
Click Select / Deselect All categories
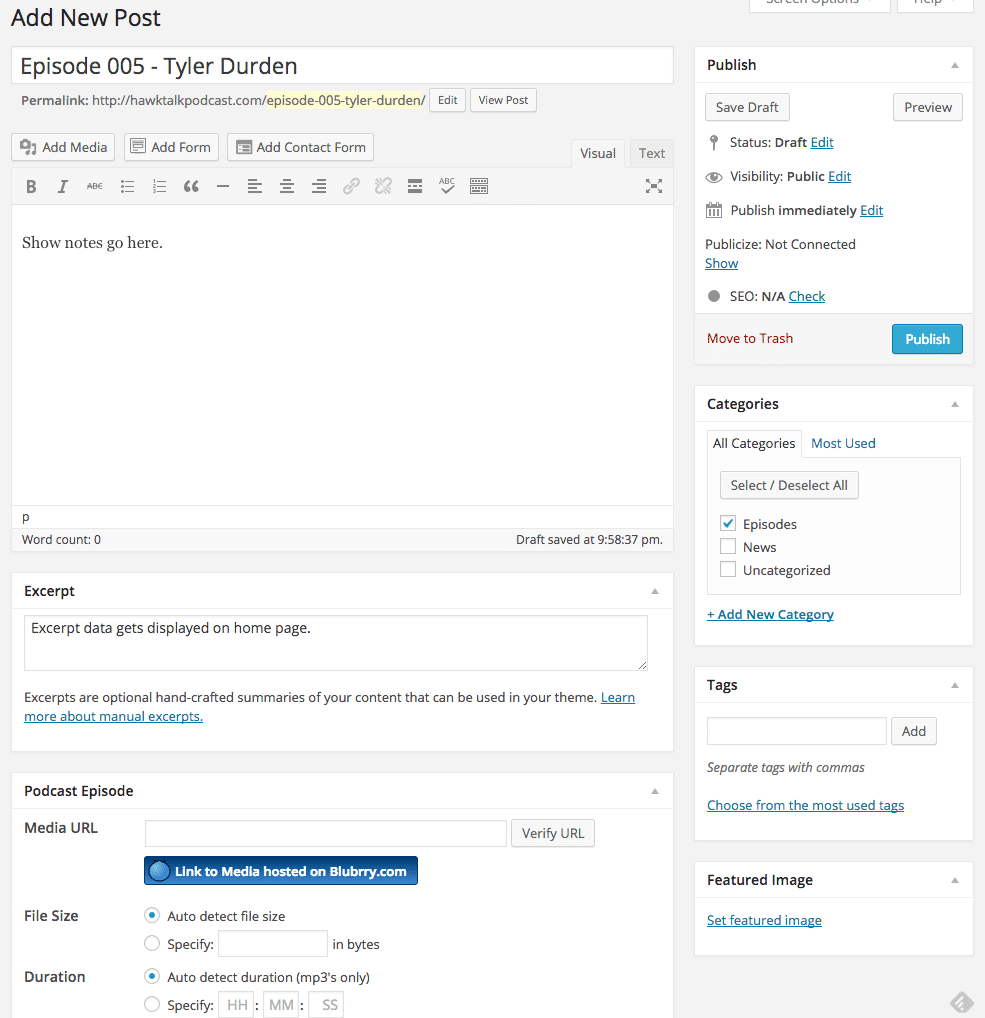click(789, 485)
